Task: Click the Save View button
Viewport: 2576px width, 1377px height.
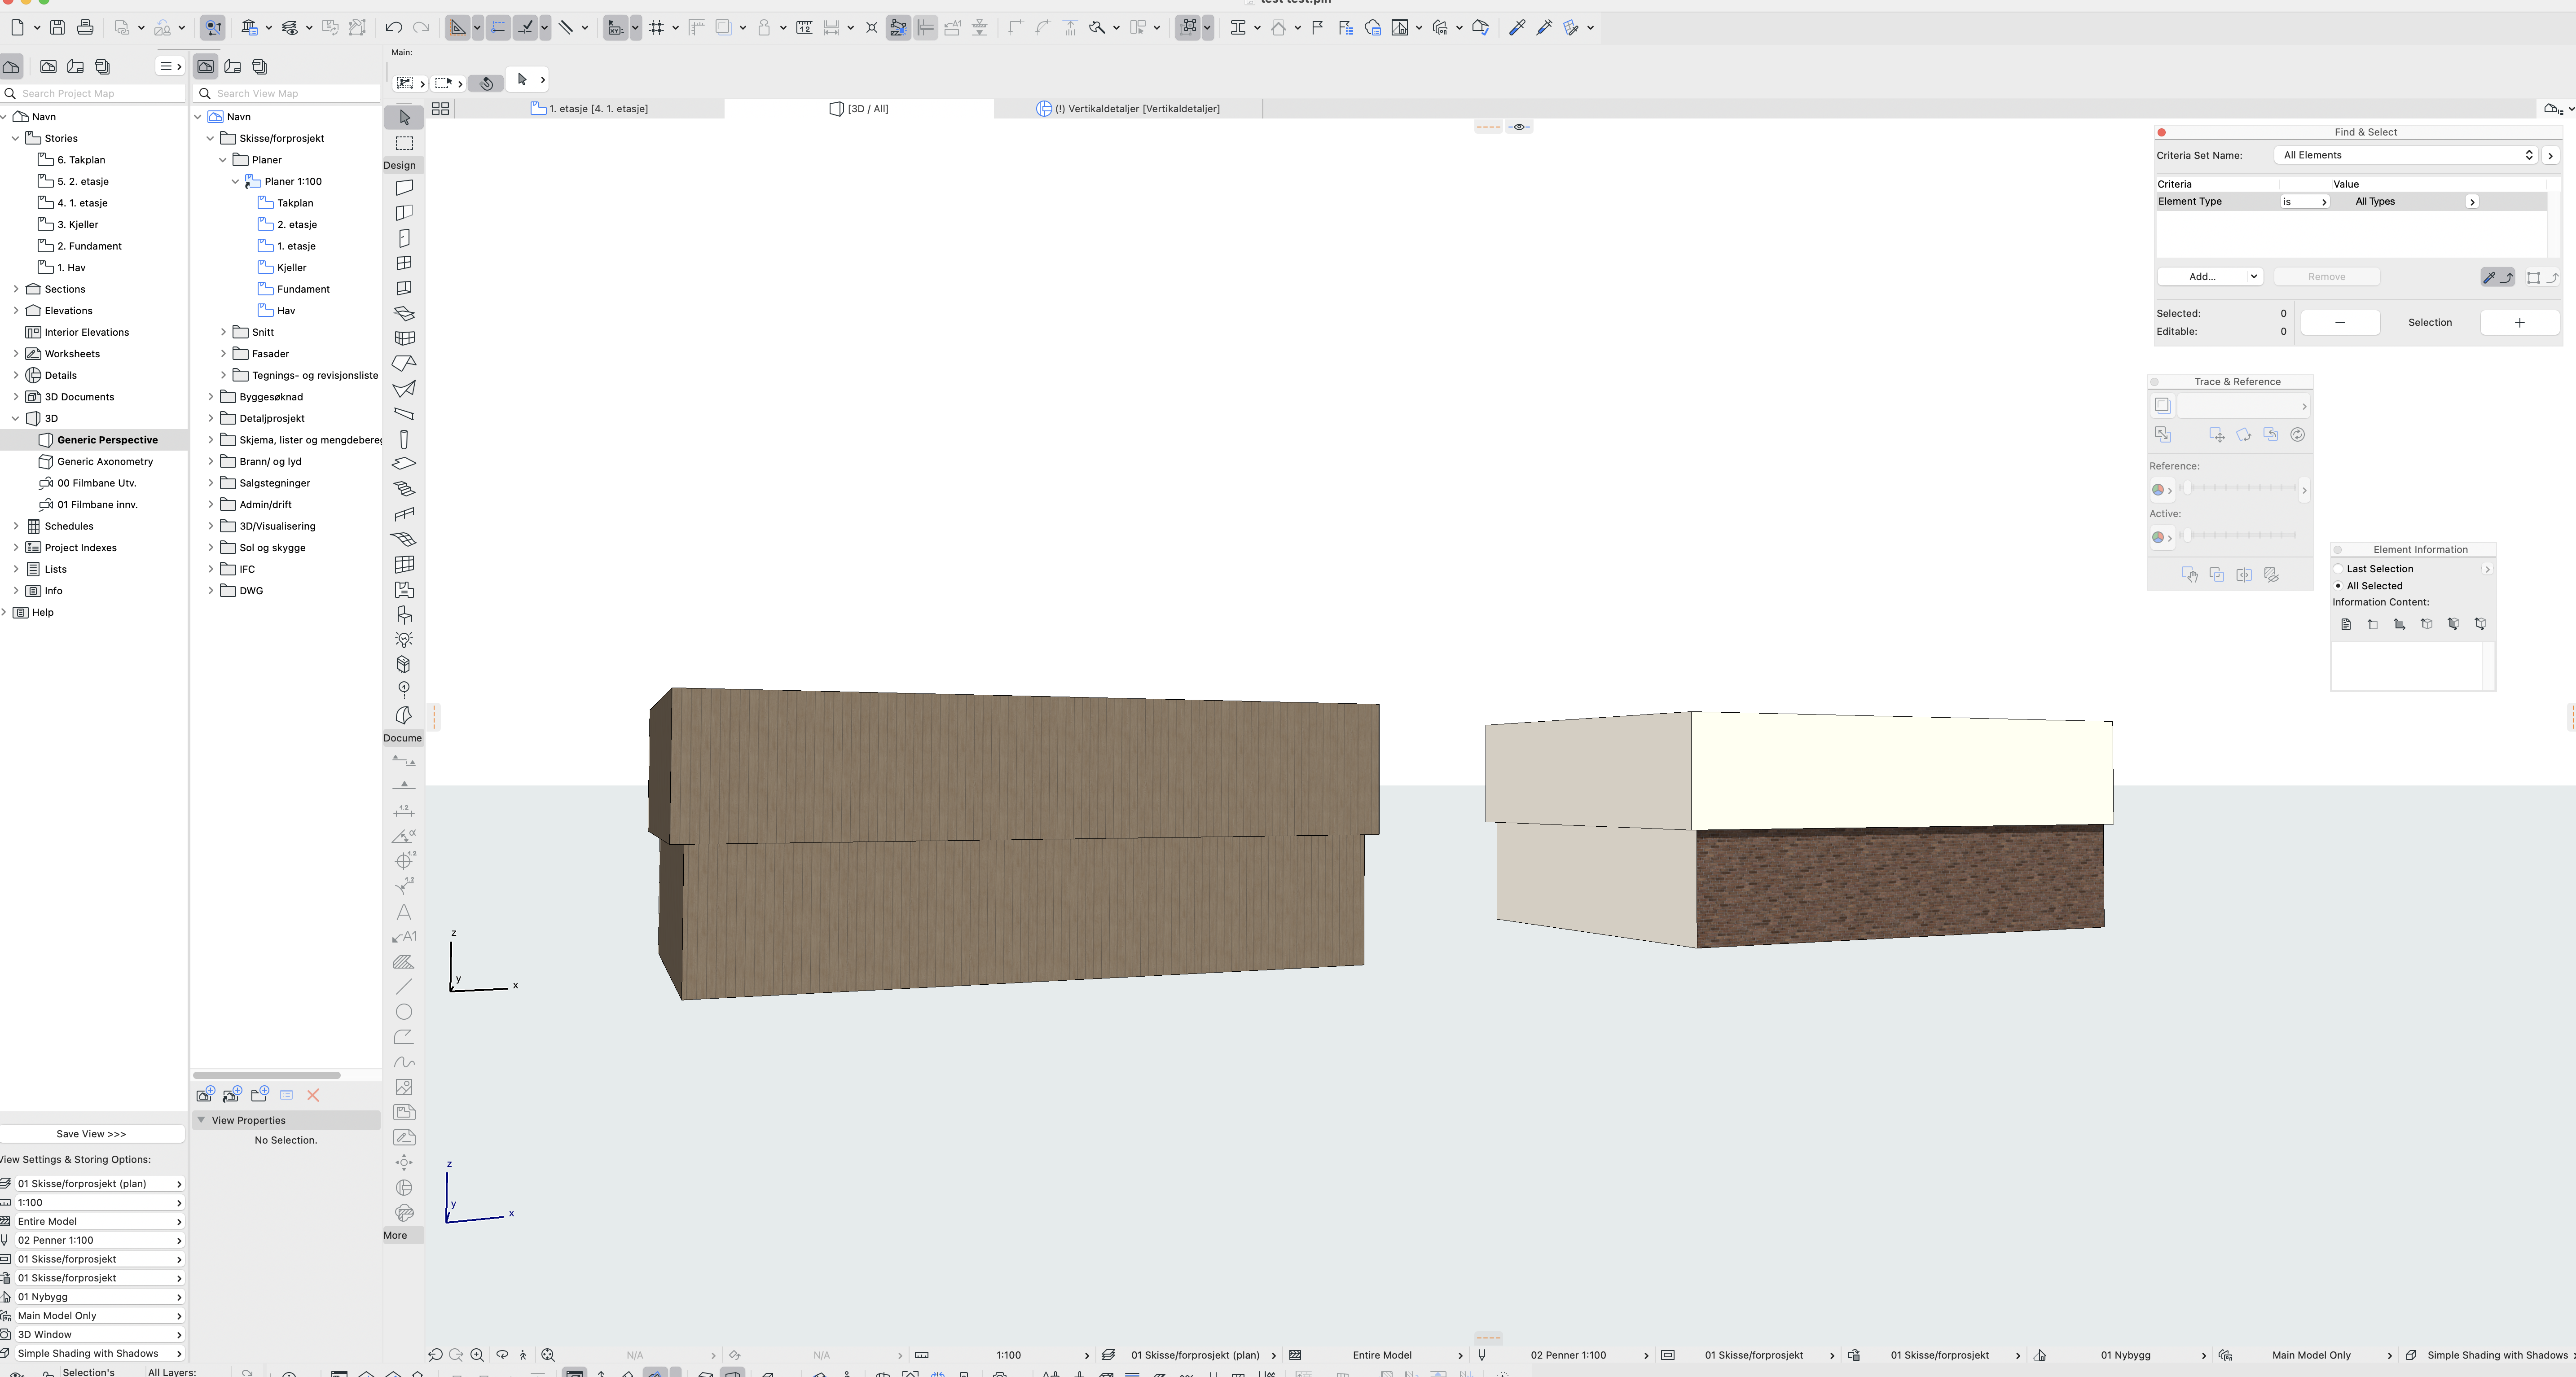Action: tap(91, 1134)
